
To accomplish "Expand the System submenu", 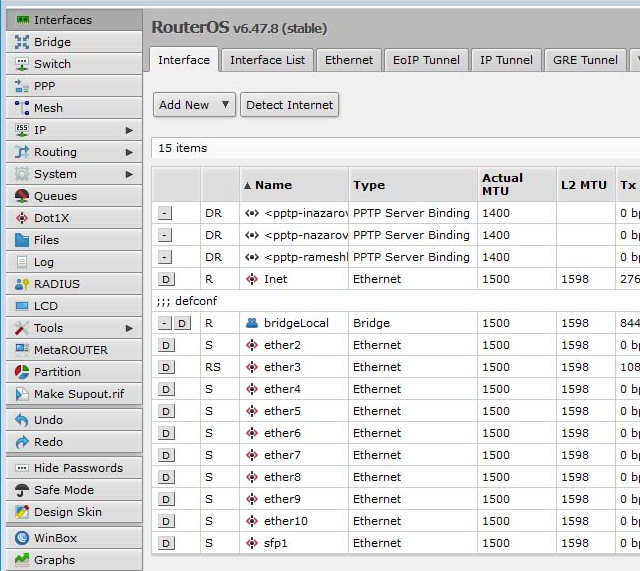I will tap(129, 174).
